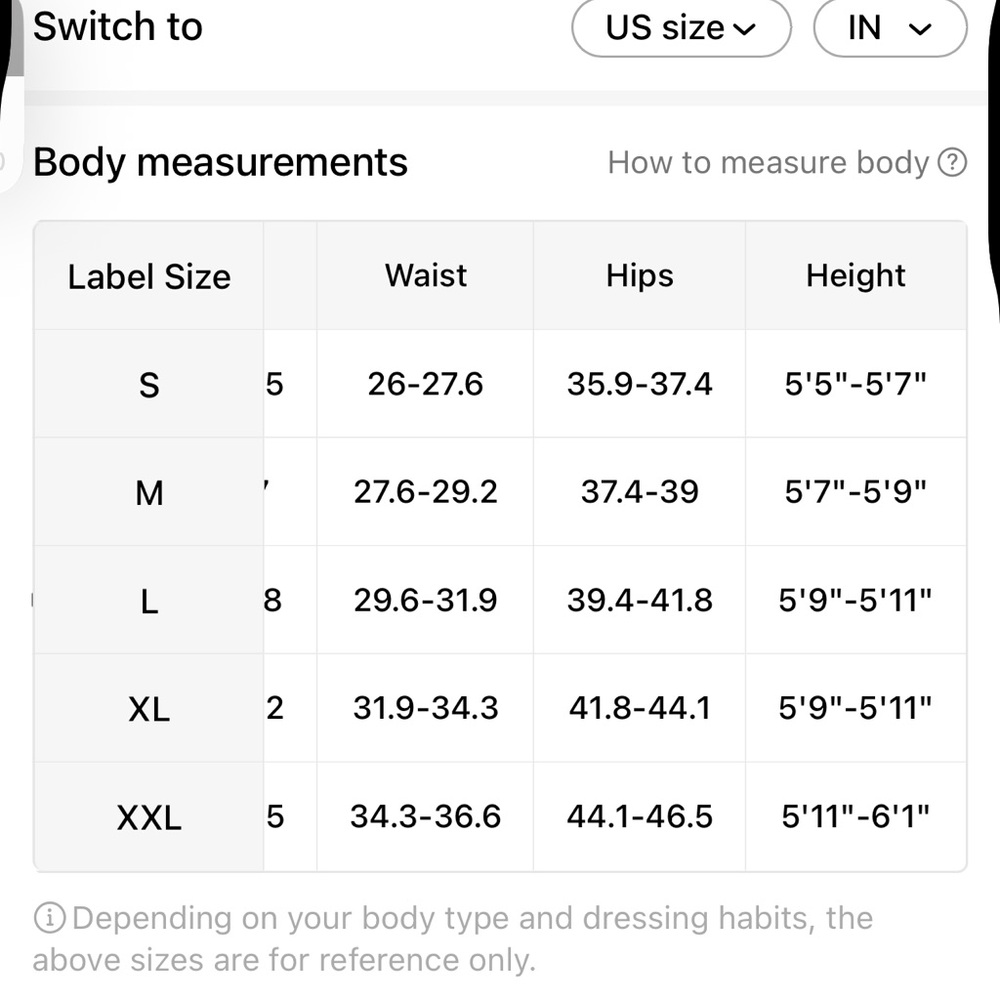
Task: Click the Waist column header
Action: coord(425,276)
